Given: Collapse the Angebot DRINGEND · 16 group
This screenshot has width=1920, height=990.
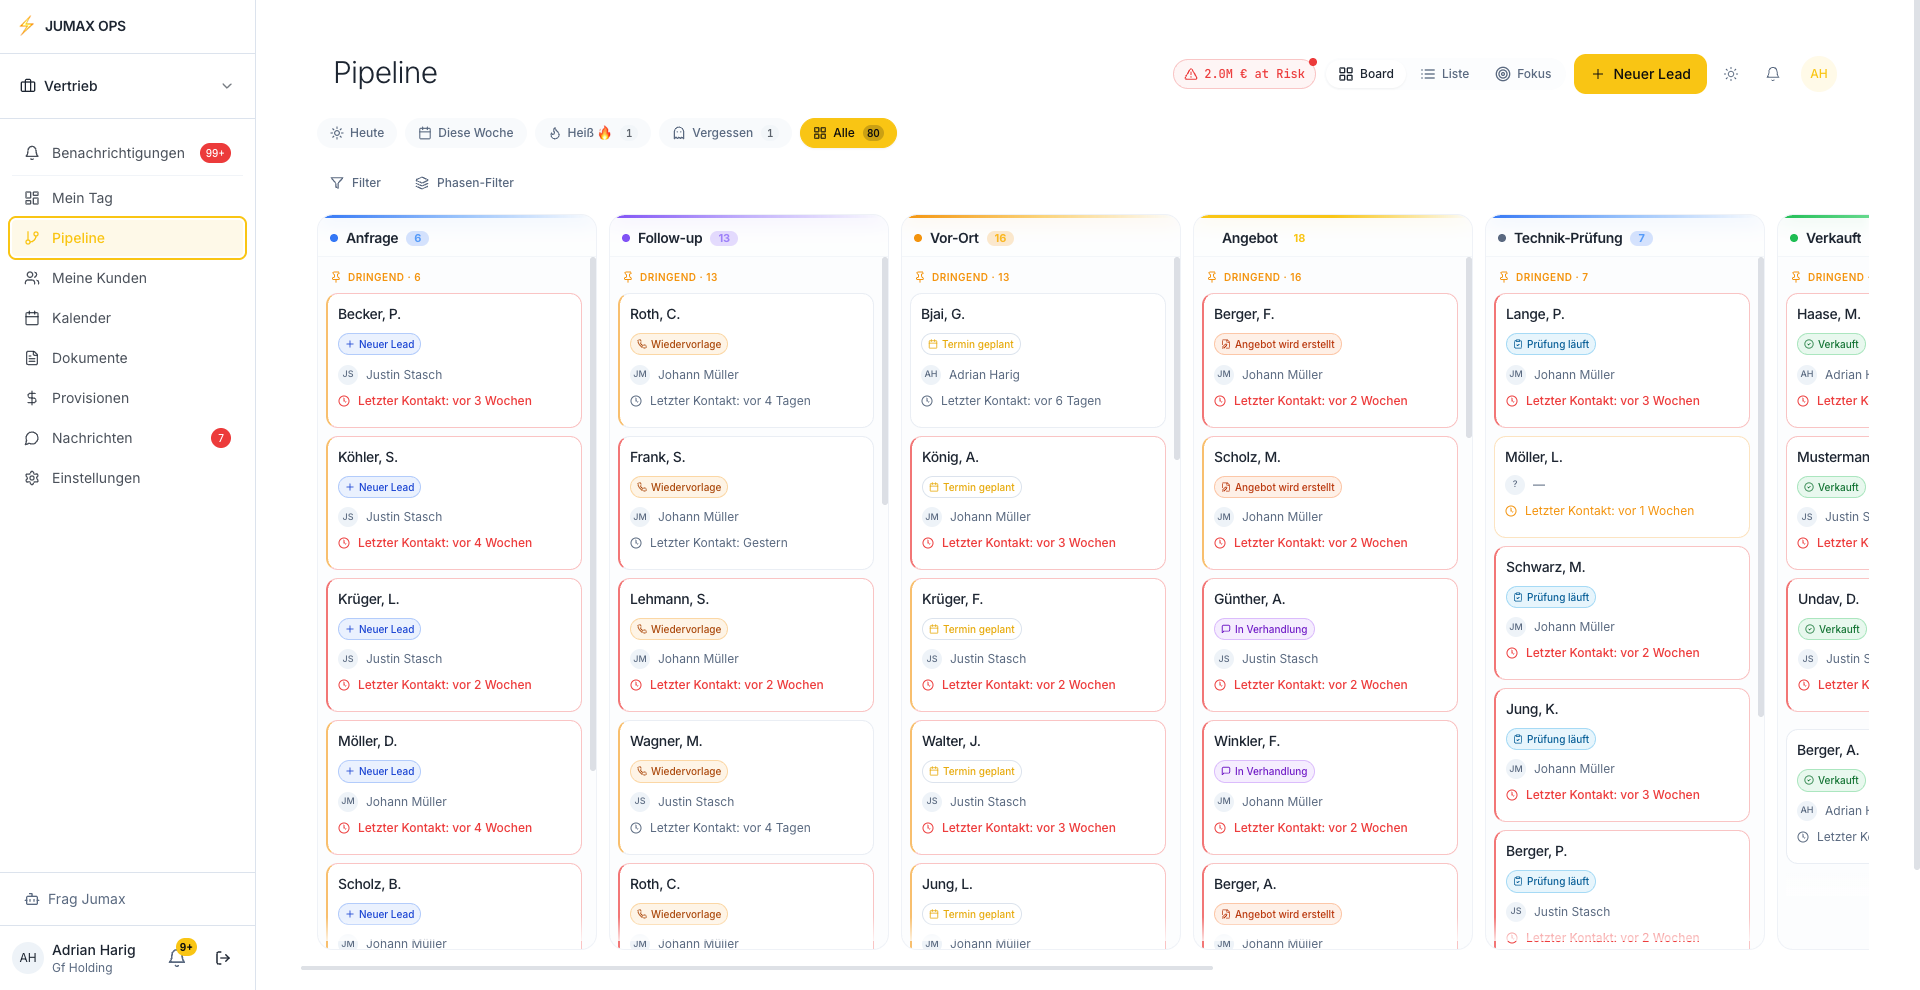Looking at the screenshot, I should [x=1254, y=277].
